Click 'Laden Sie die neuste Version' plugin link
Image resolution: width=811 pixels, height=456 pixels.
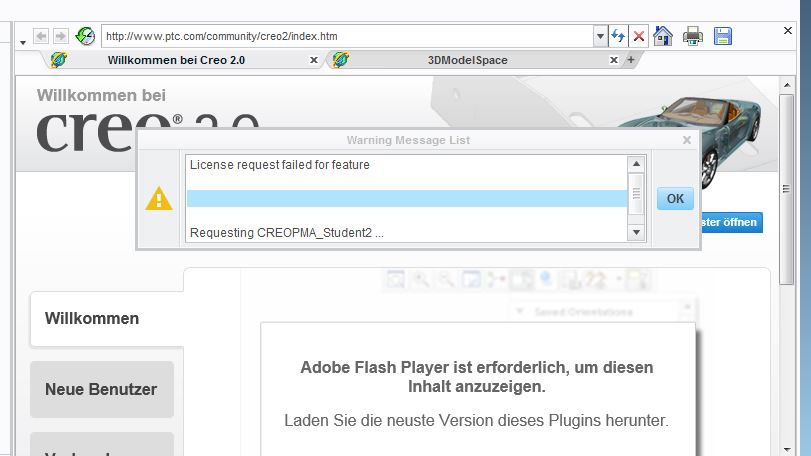point(476,420)
